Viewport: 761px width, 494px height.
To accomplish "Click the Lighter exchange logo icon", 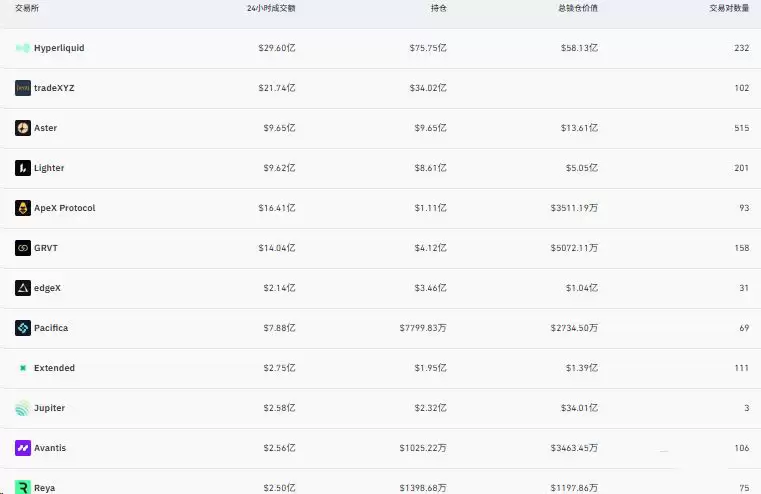I will [23, 168].
